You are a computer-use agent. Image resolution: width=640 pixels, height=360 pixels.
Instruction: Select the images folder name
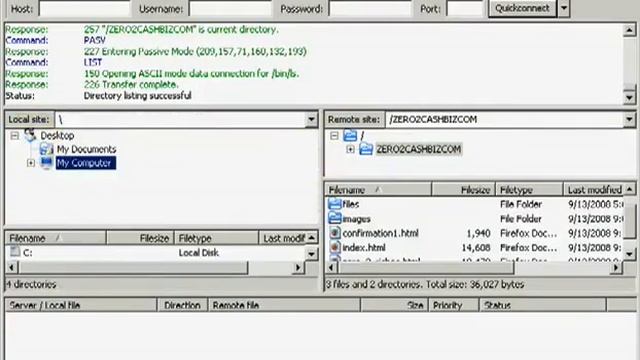tap(356, 219)
